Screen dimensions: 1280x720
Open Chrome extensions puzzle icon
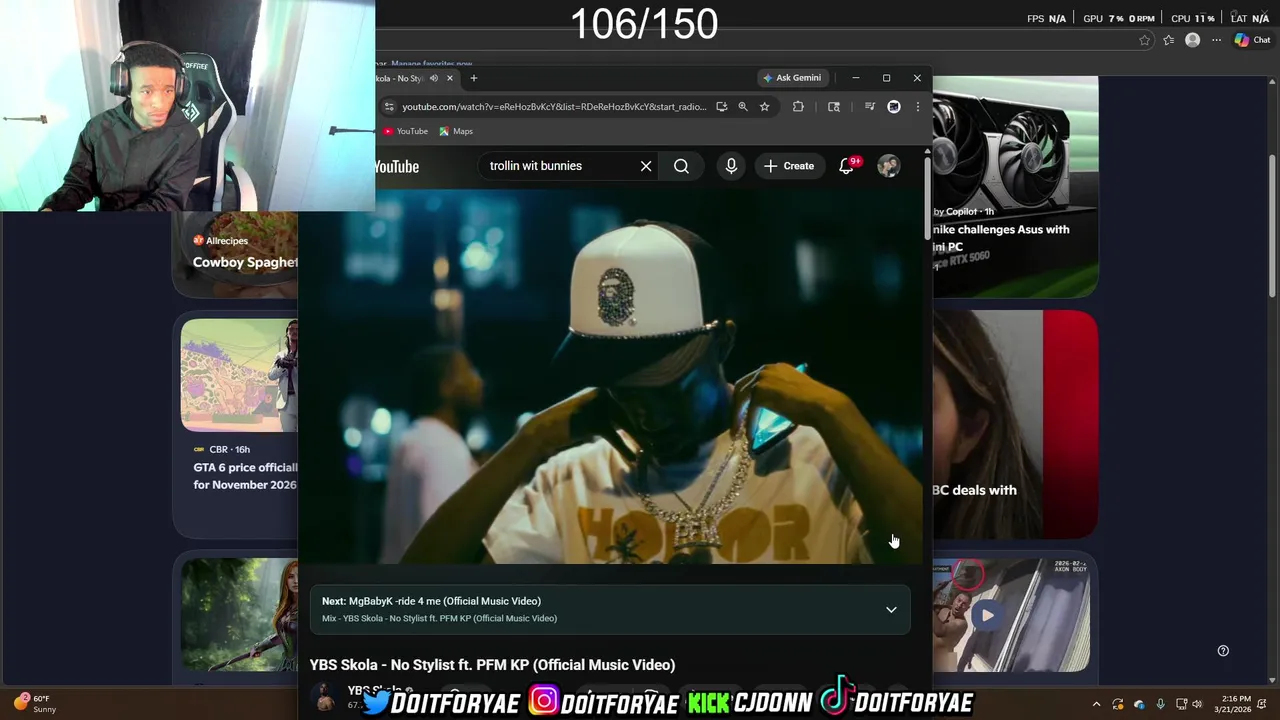[798, 107]
